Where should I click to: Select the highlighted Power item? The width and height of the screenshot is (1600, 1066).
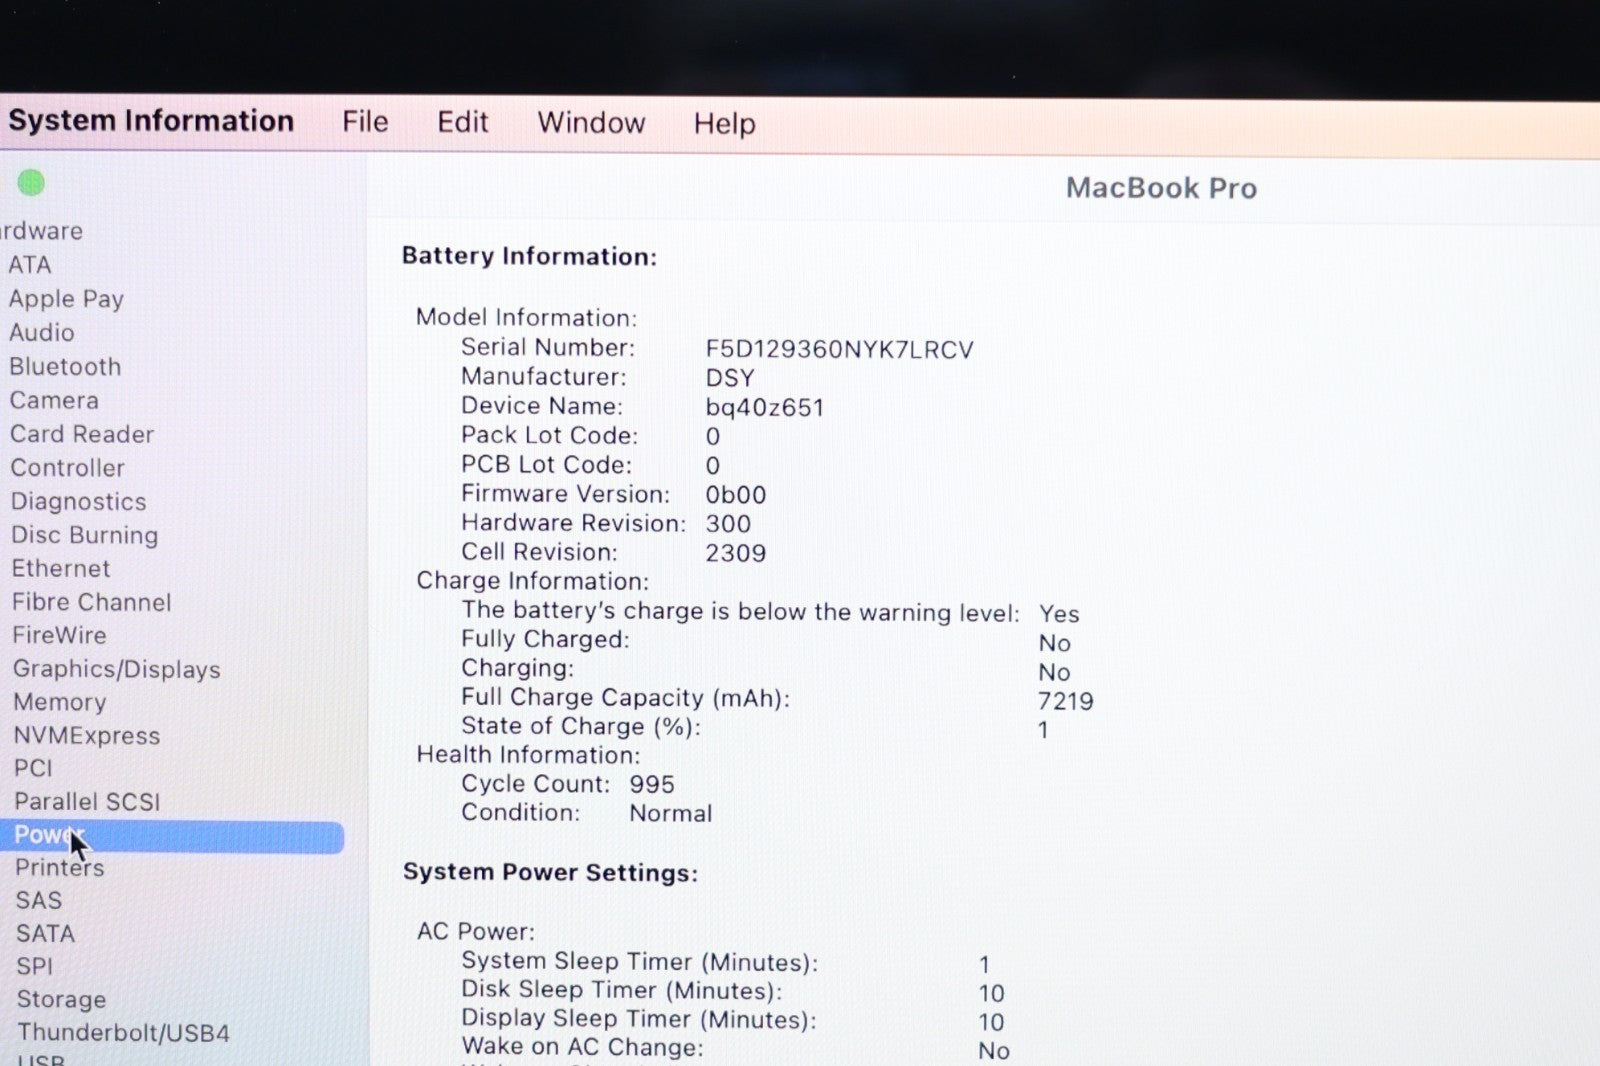172,836
